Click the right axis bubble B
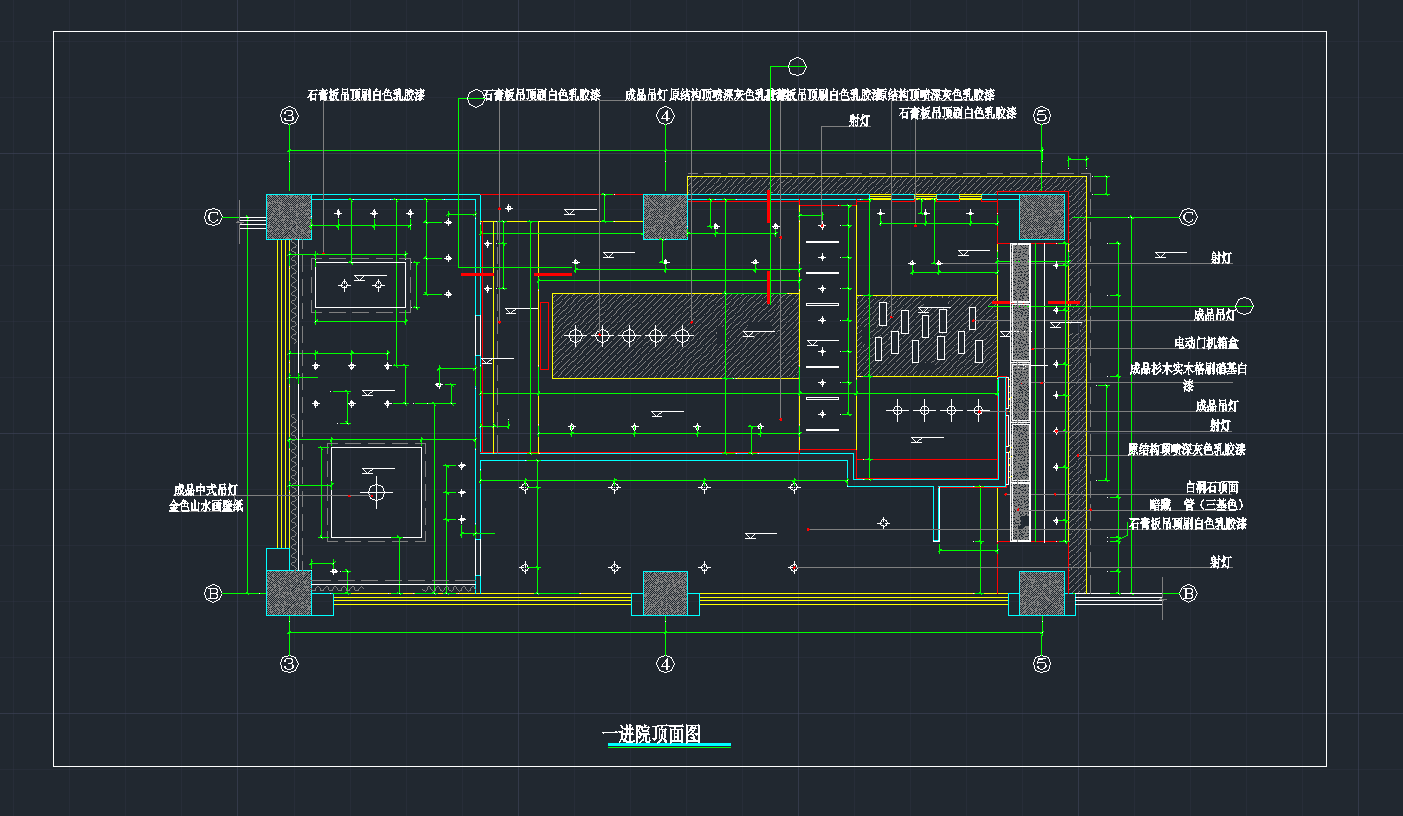The height and width of the screenshot is (816, 1403). [1188, 593]
